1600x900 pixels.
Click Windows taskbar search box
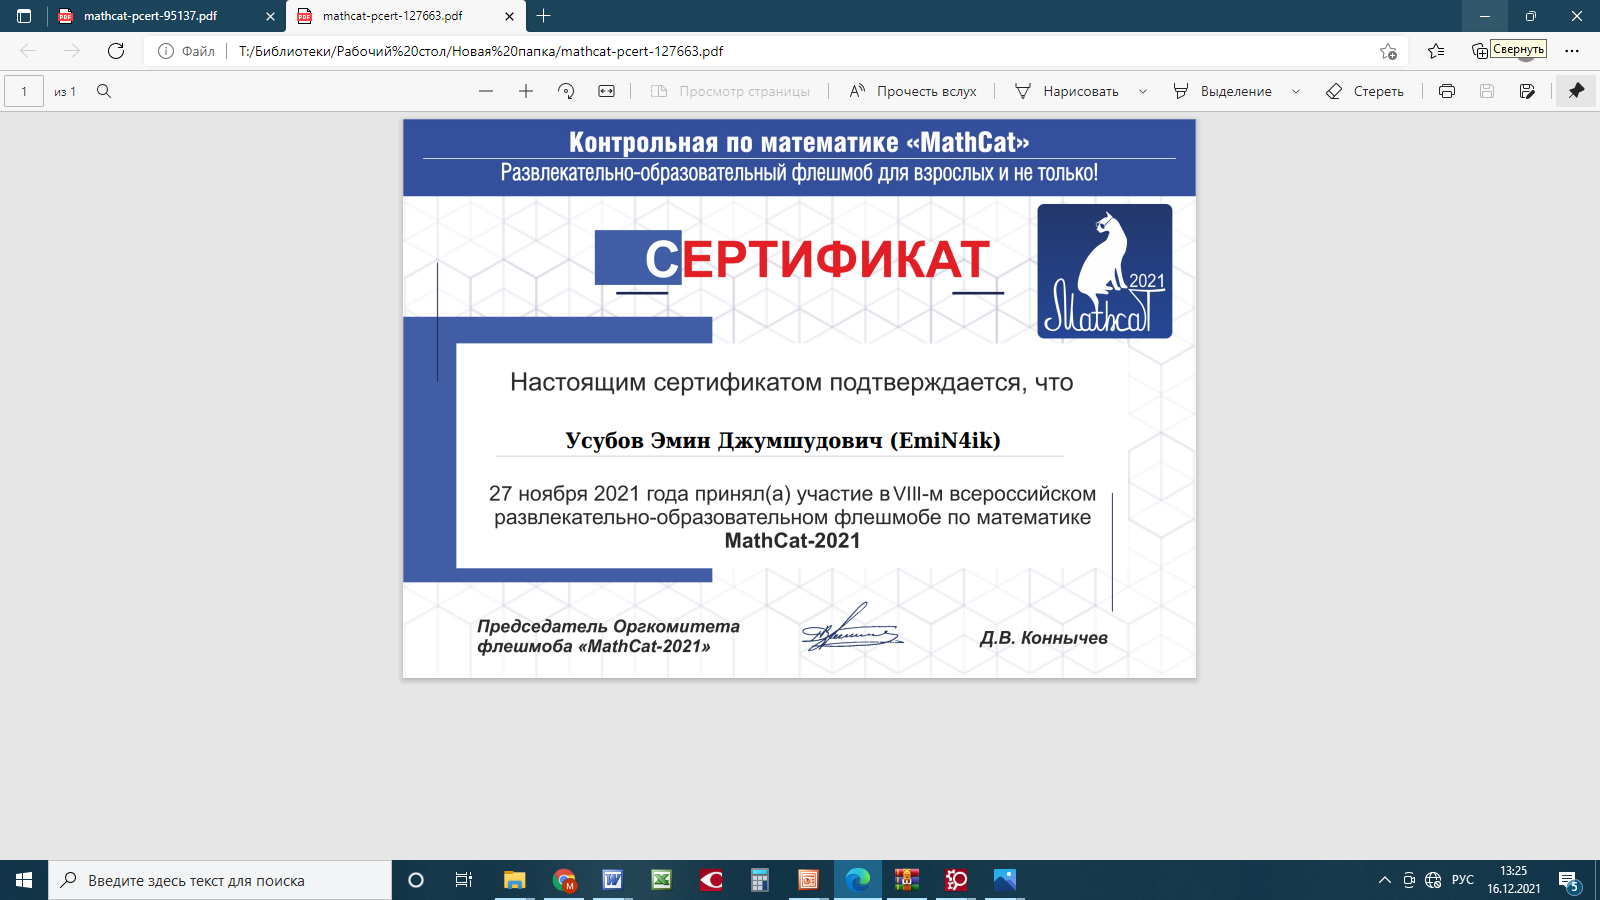click(x=220, y=880)
